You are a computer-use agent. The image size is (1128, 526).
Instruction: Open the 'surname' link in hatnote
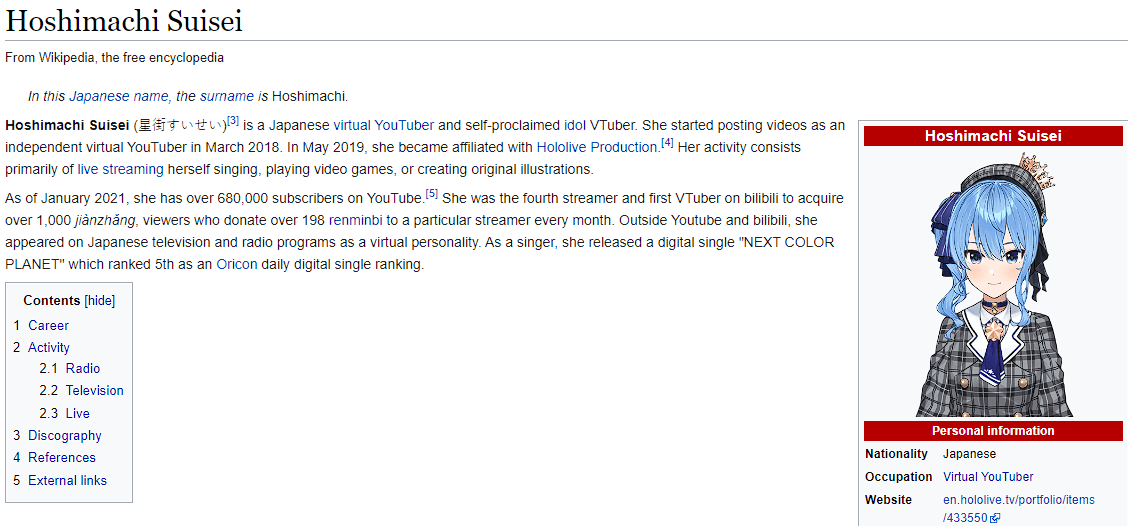pos(227,96)
